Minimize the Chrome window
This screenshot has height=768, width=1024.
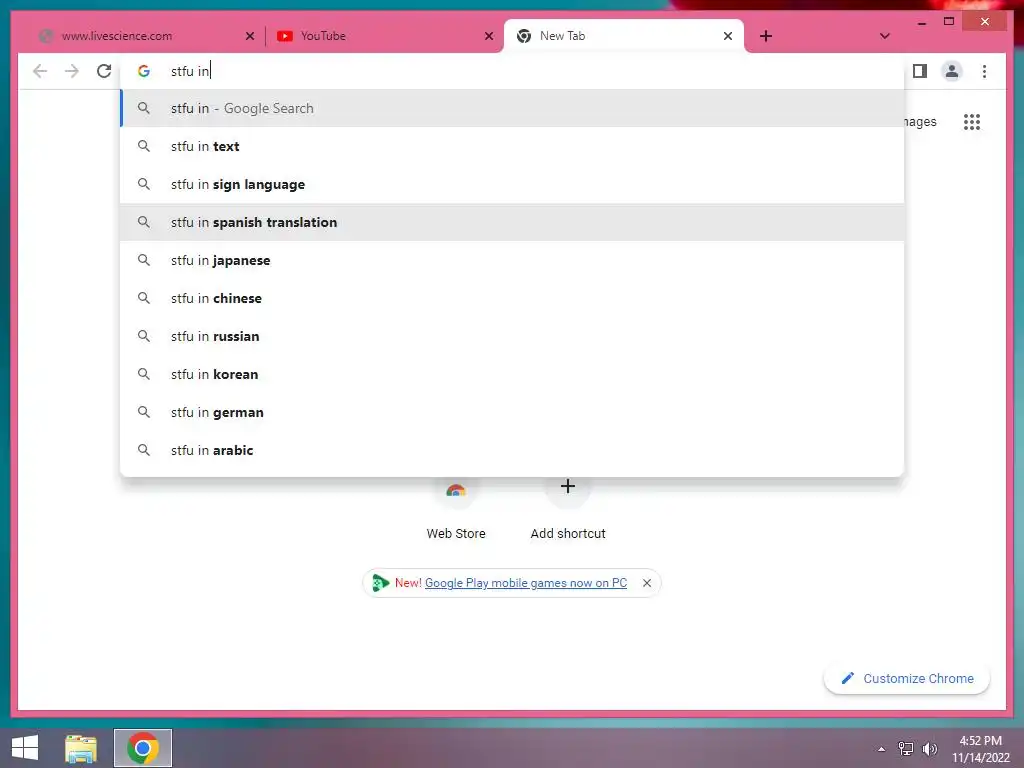[x=921, y=22]
